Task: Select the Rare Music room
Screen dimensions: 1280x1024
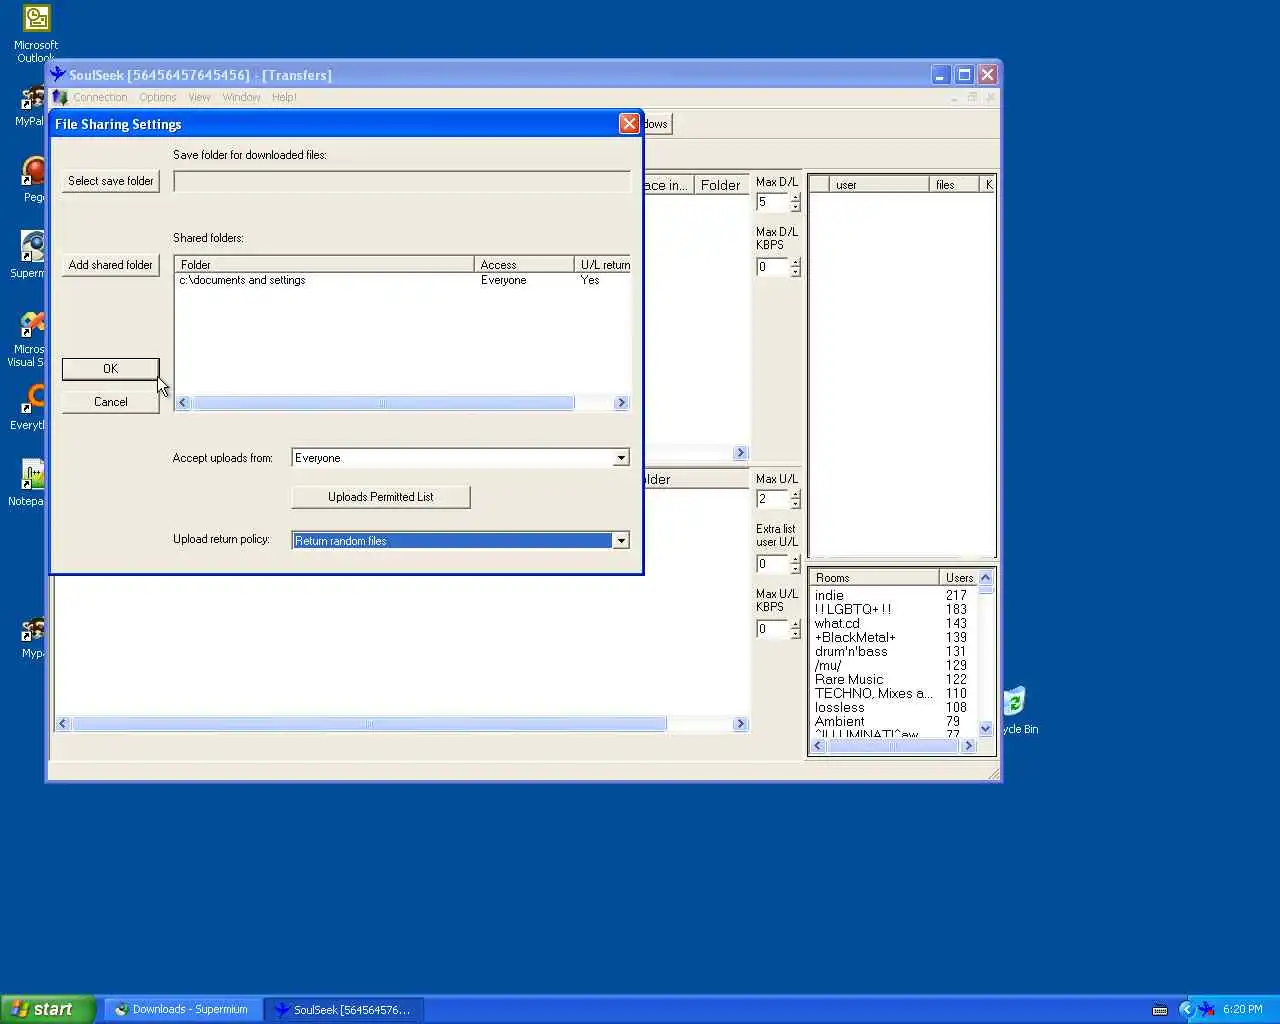Action: coord(849,679)
